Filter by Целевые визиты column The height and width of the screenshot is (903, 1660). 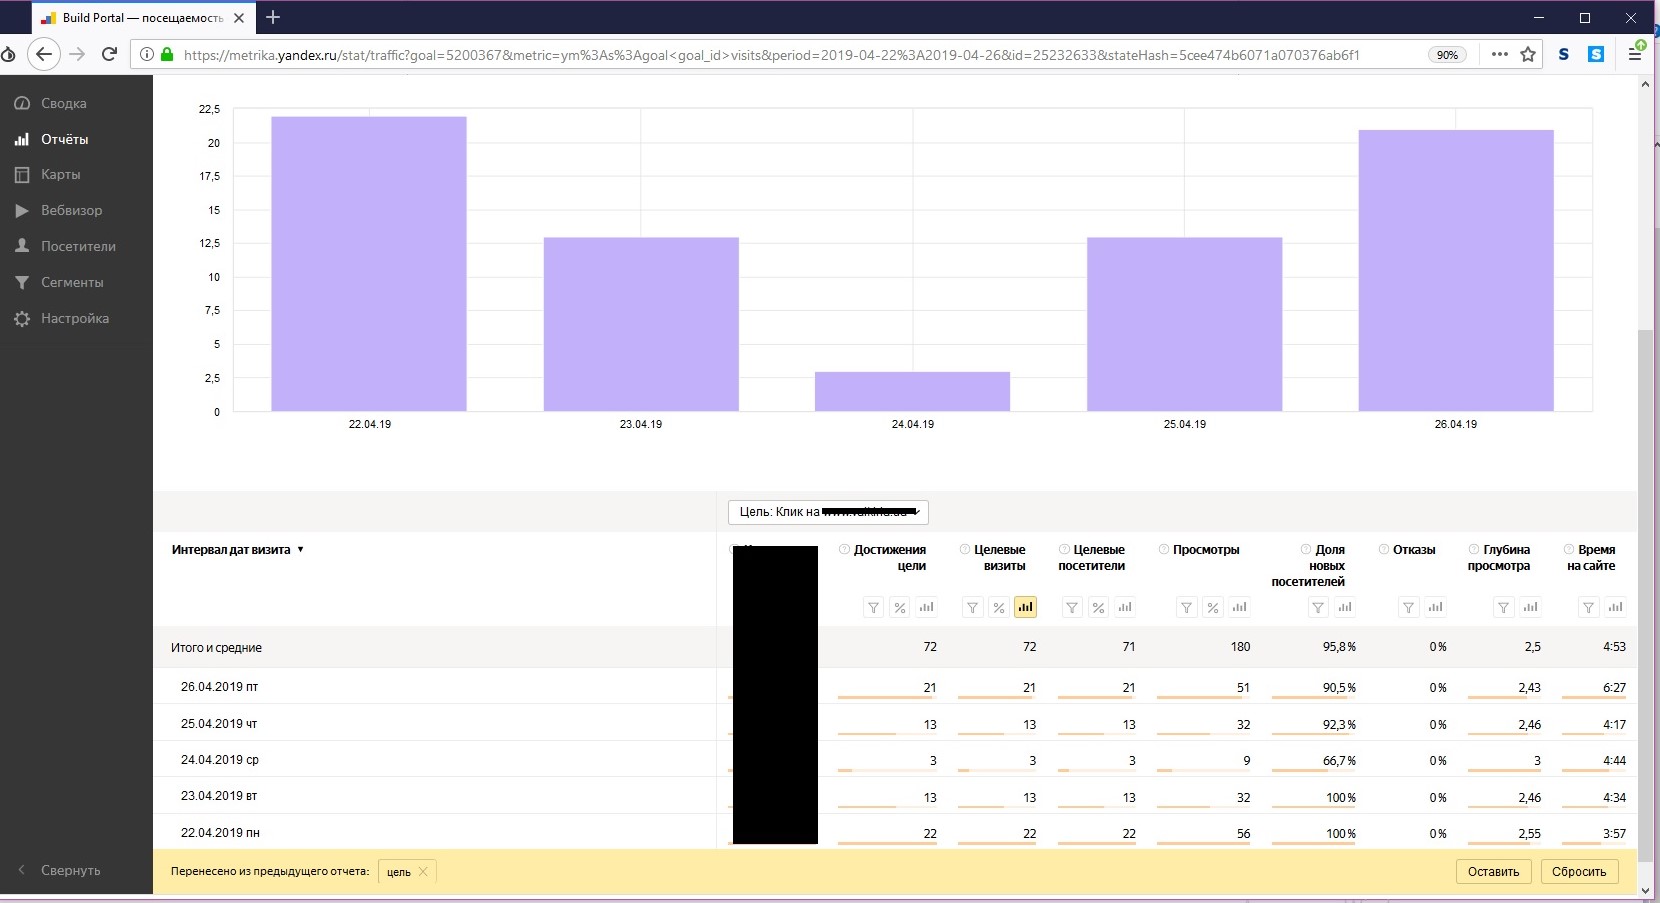tap(972, 607)
